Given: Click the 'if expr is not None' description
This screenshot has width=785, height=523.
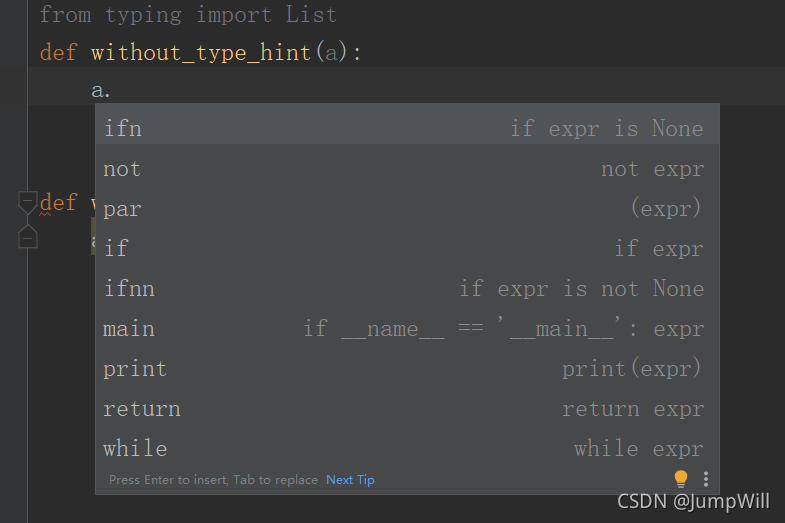Looking at the screenshot, I should pyautogui.click(x=582, y=289).
